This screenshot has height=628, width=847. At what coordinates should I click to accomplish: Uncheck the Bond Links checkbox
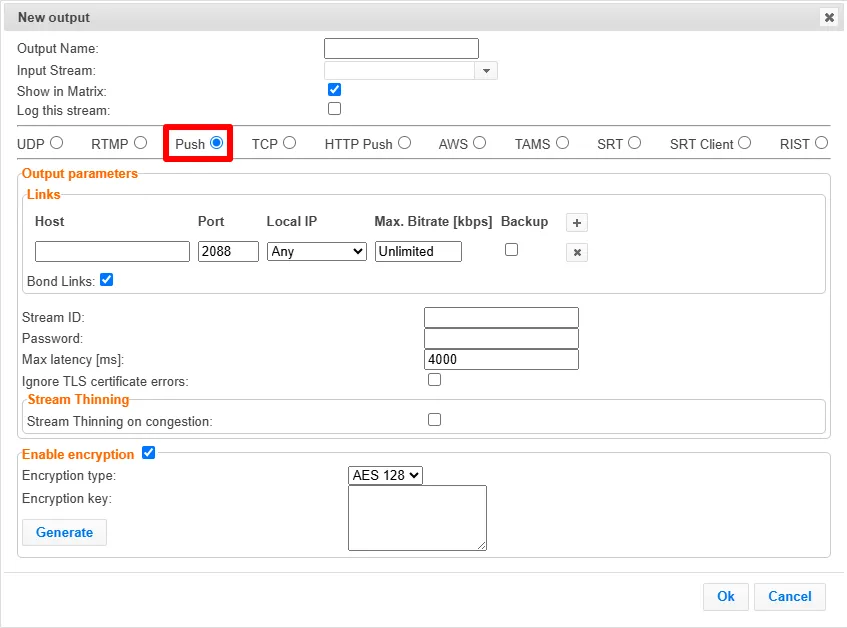pos(106,280)
